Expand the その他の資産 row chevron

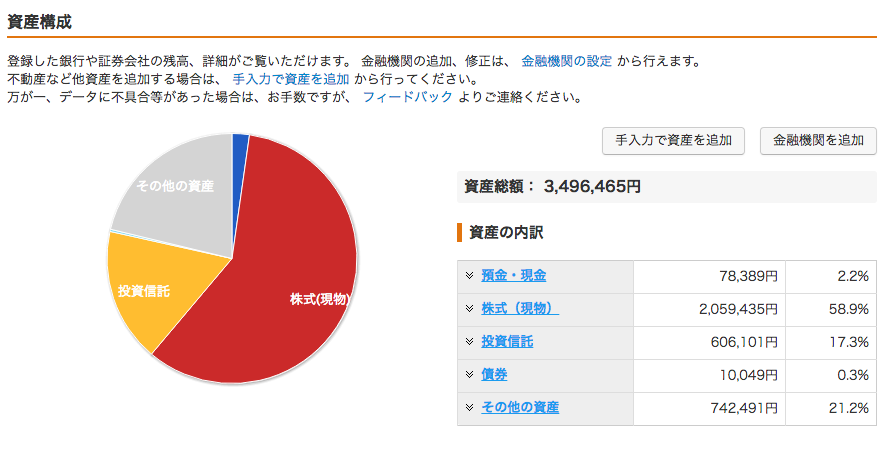click(x=469, y=407)
